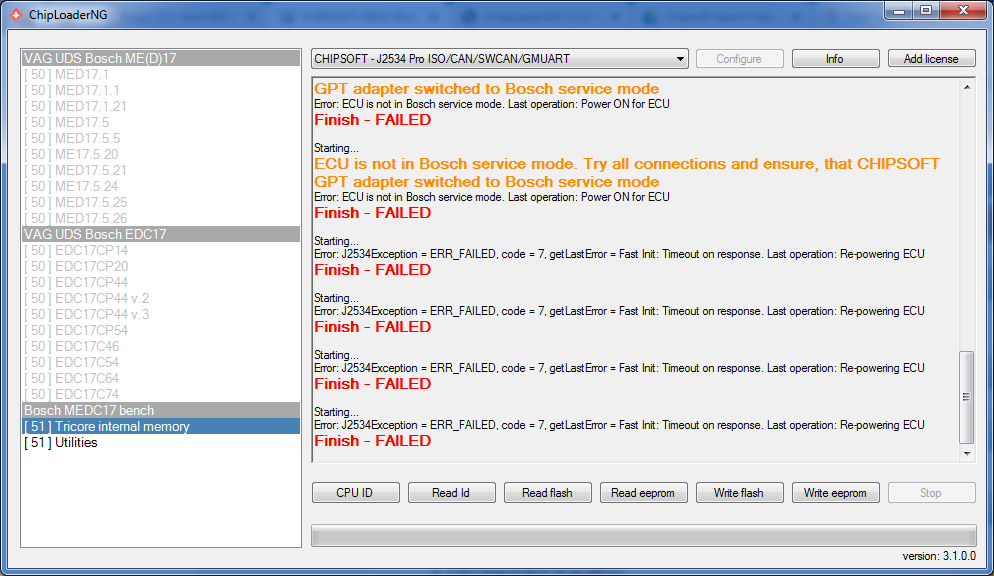Click the Info button
This screenshot has height=576, width=994.
835,59
